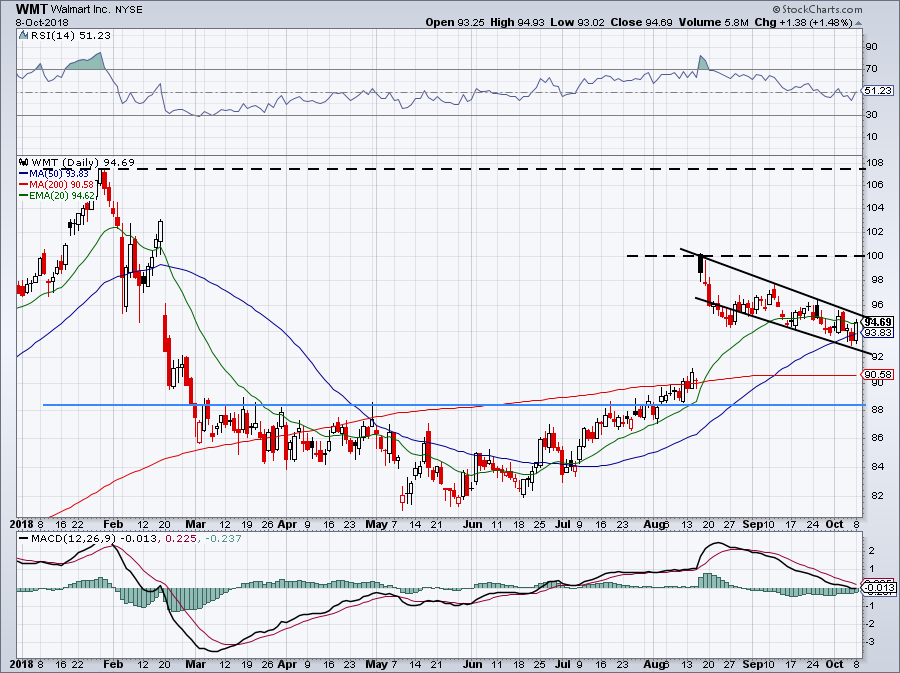
Task: Click the MA(50) 93.83 legend text
Action: 59,173
